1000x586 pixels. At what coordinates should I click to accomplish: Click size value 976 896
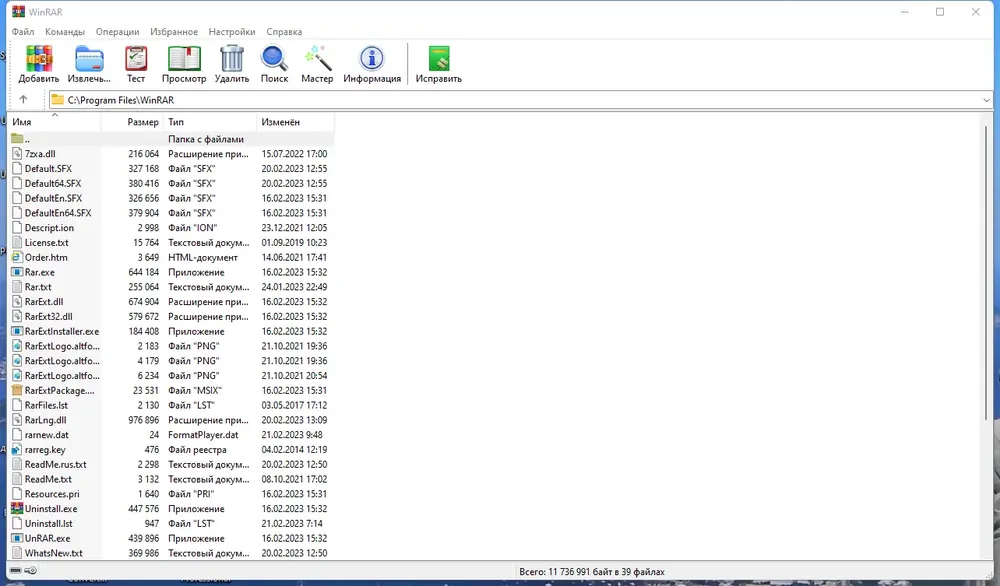click(x=143, y=420)
